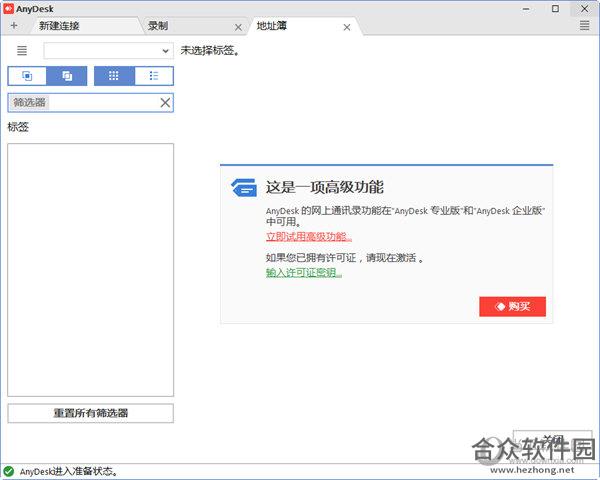Image resolution: width=600 pixels, height=480 pixels.
Task: Maximize the AnyDesk window
Action: click(555, 9)
